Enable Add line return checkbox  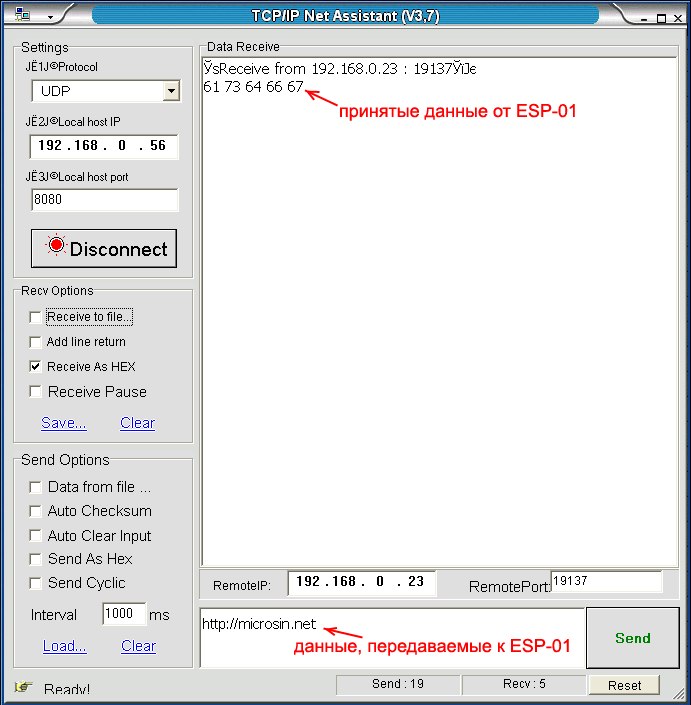pos(35,342)
